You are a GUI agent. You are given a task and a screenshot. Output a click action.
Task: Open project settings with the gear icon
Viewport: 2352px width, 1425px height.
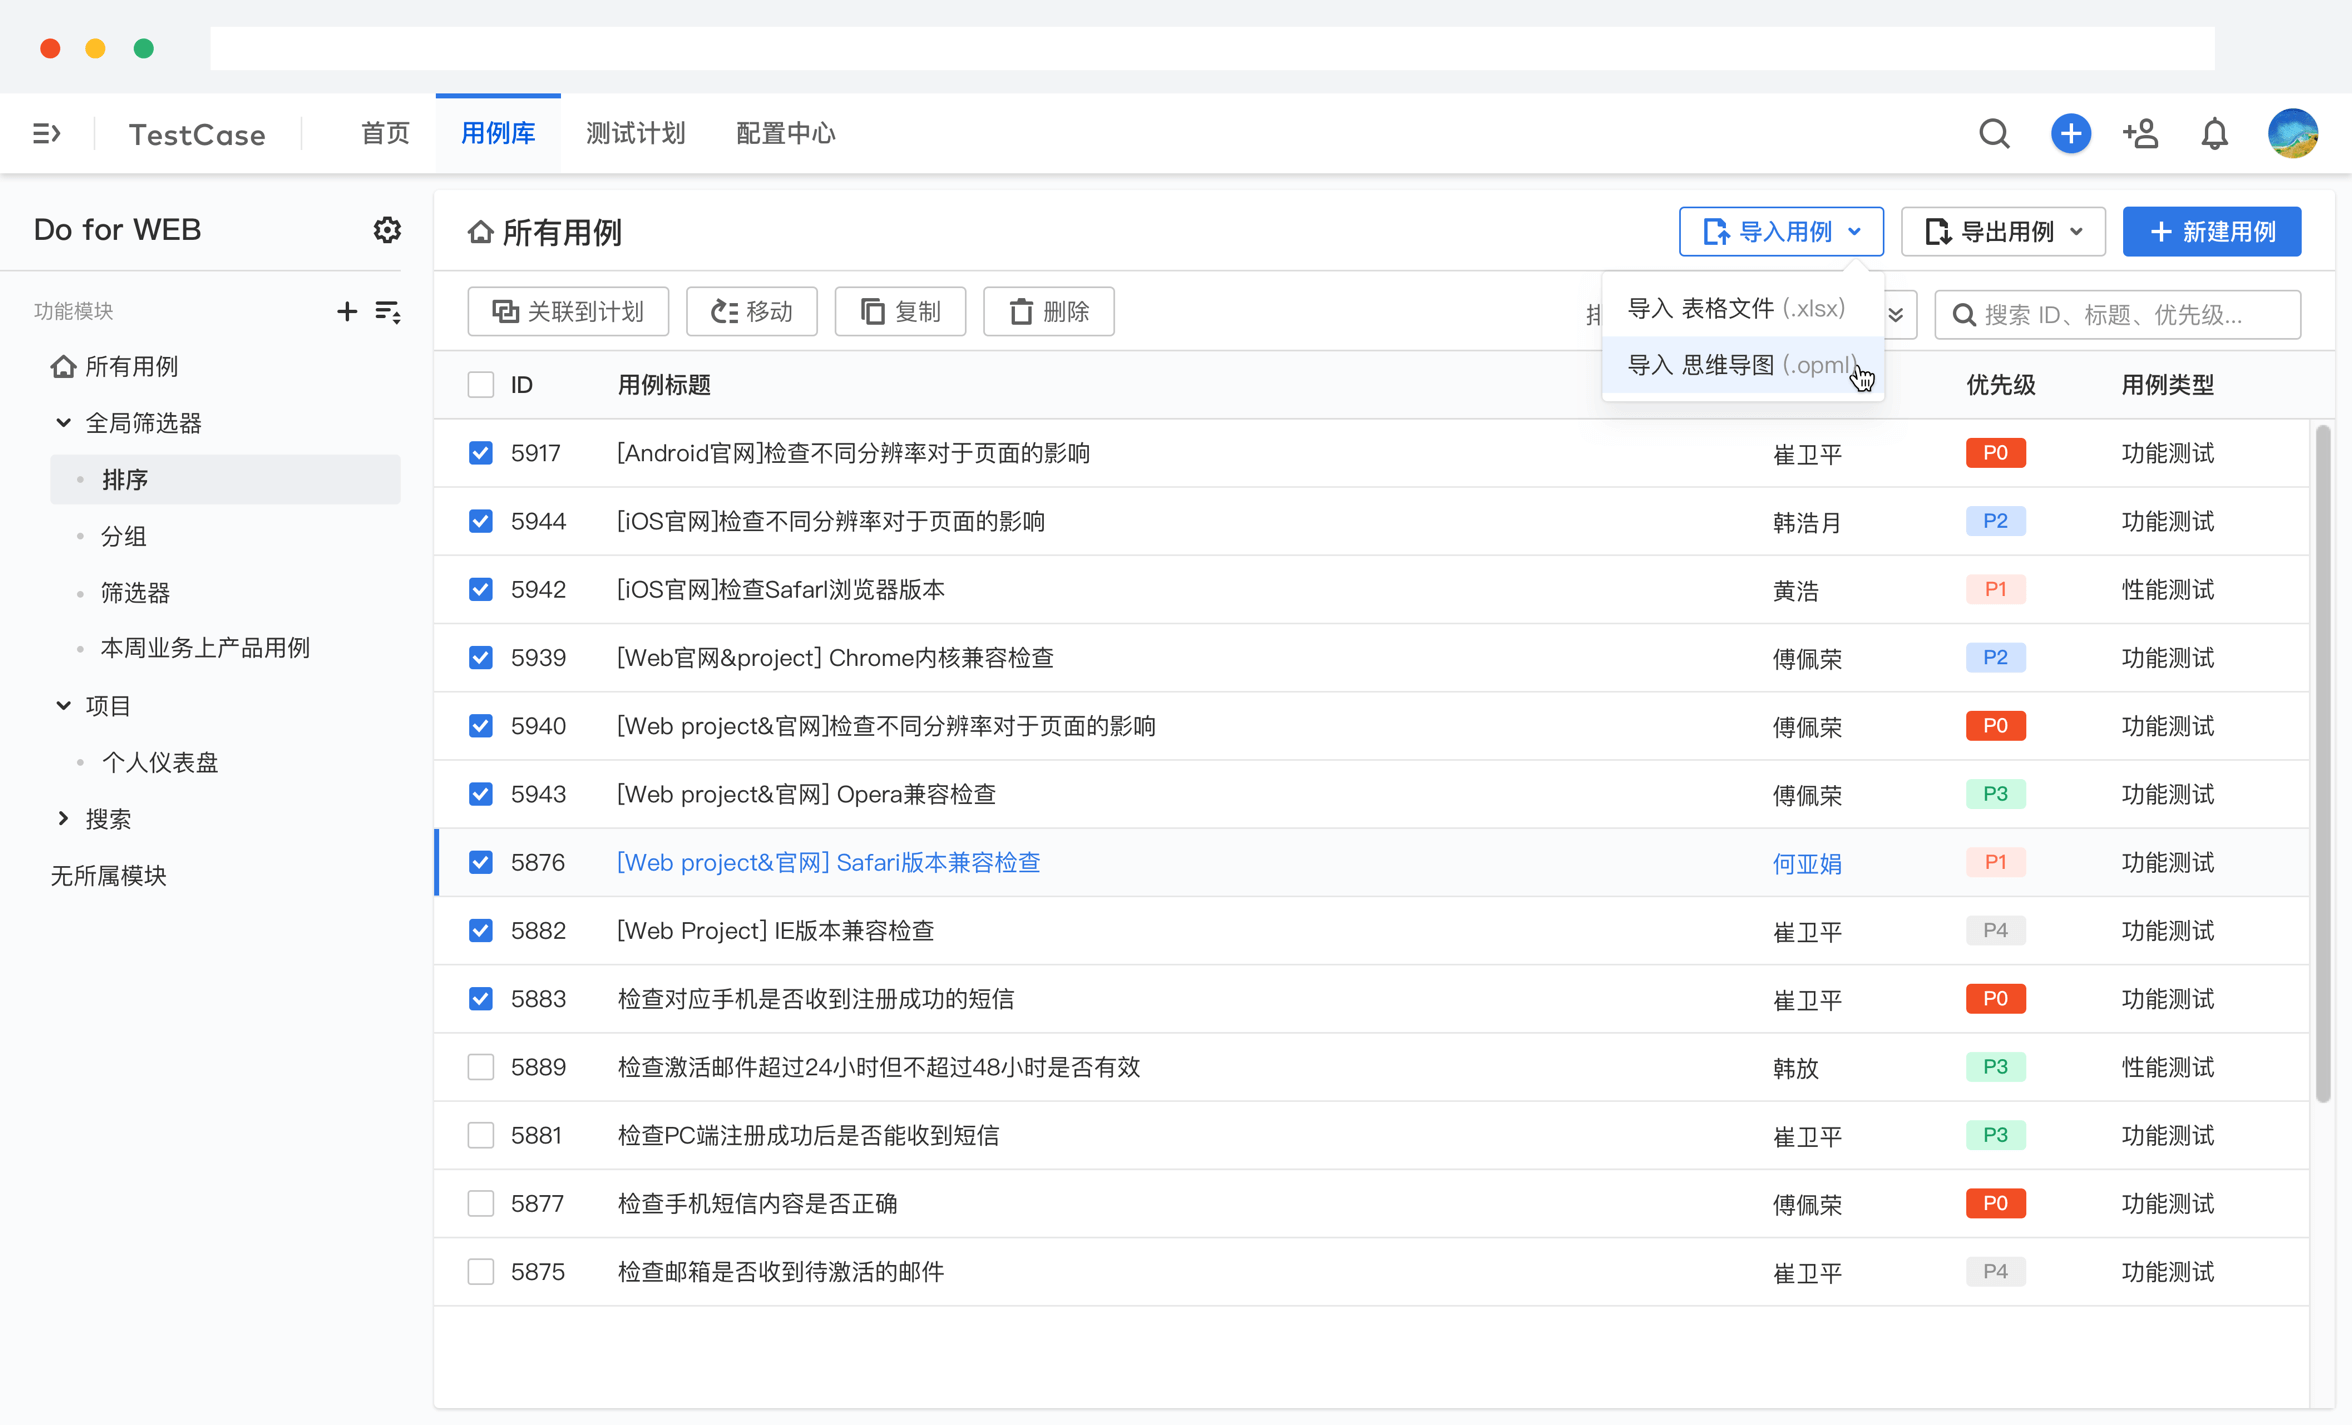tap(387, 230)
